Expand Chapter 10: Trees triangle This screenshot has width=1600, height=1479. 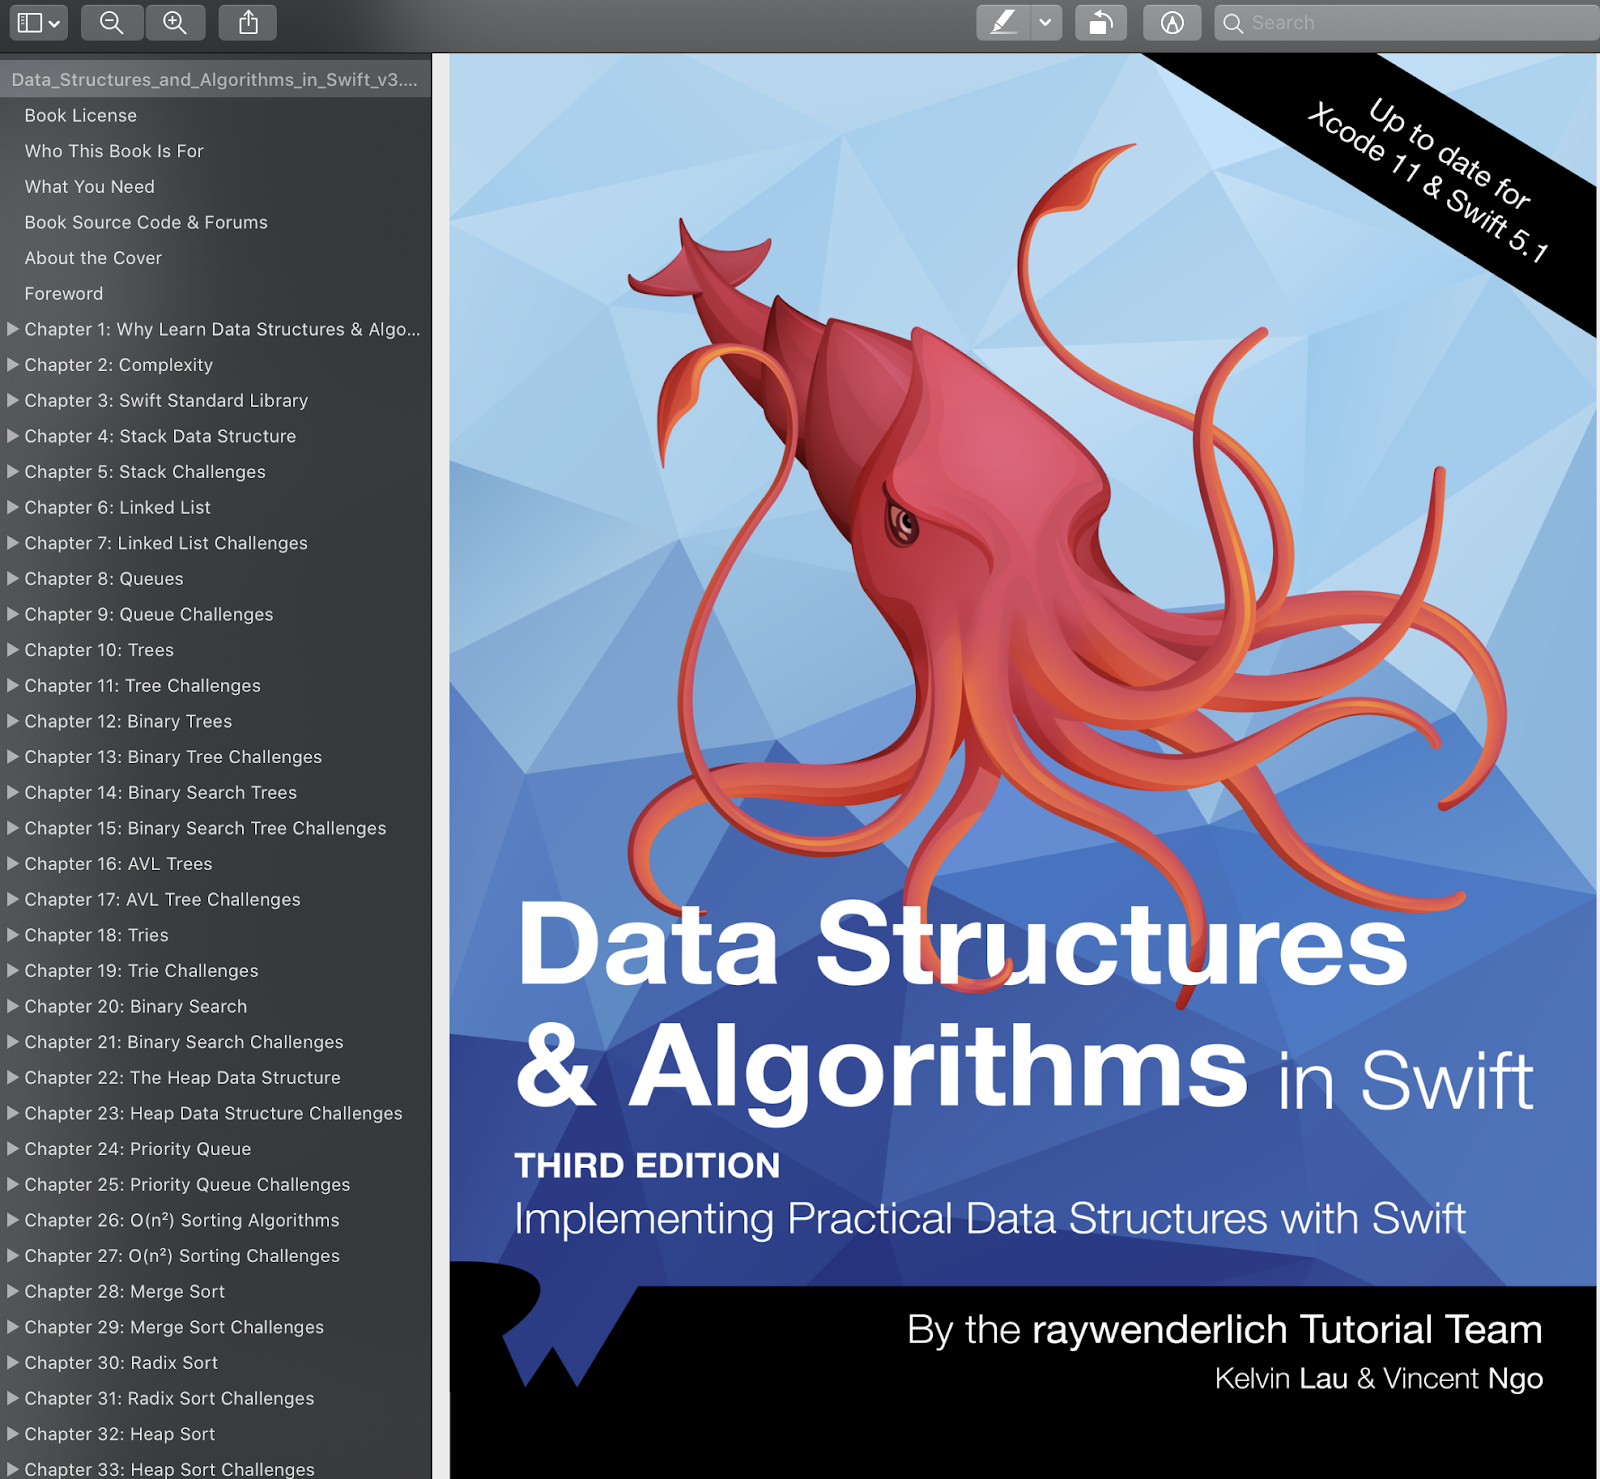coord(13,649)
